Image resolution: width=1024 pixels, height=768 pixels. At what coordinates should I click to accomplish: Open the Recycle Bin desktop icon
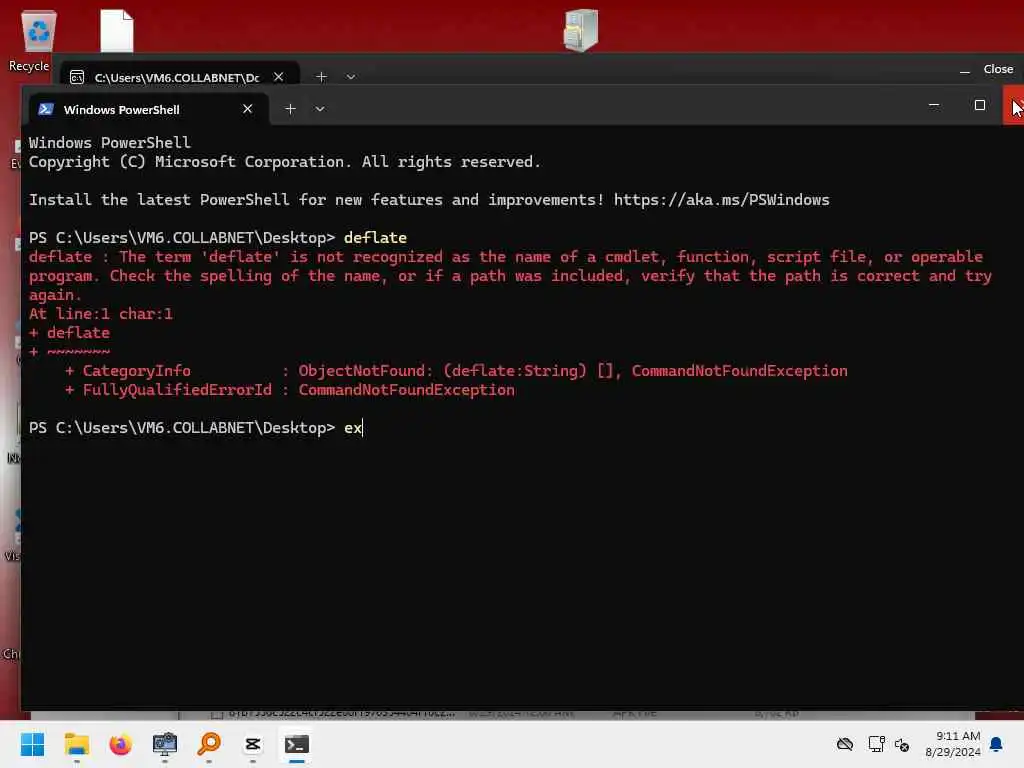click(38, 40)
